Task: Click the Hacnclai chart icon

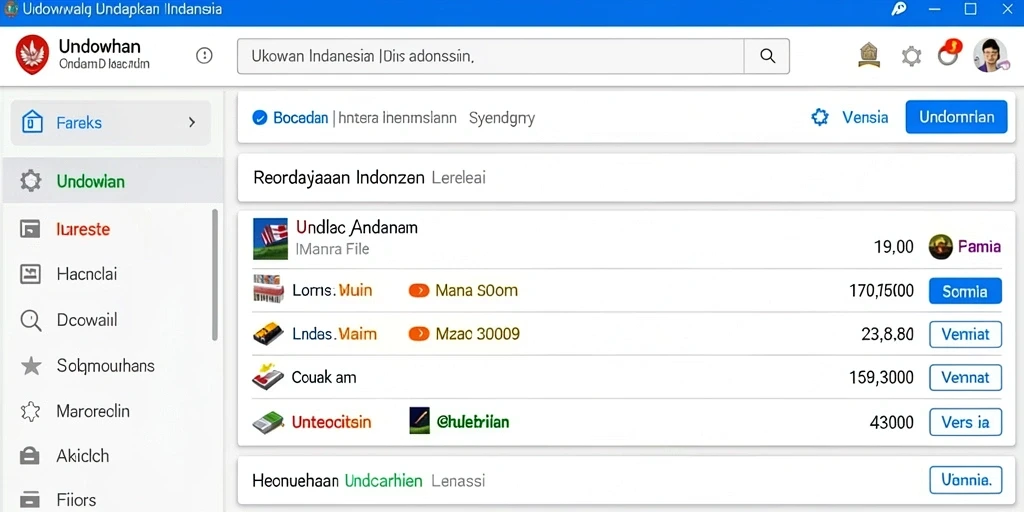Action: click(31, 274)
